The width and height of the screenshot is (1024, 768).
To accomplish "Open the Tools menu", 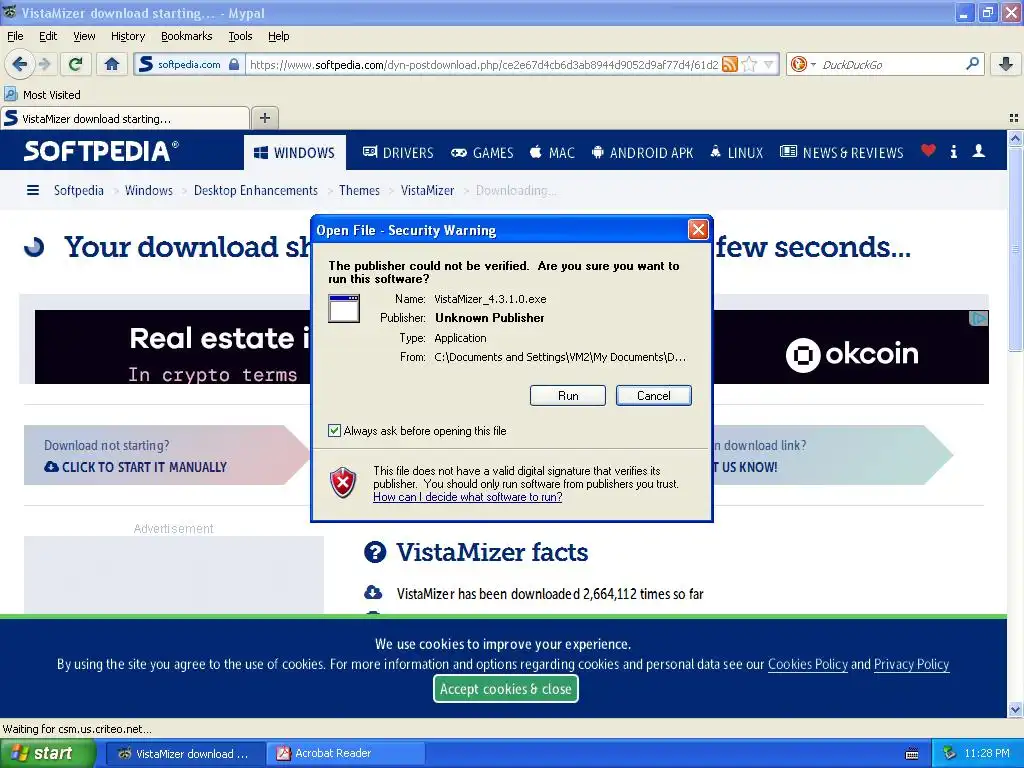I will pos(240,36).
